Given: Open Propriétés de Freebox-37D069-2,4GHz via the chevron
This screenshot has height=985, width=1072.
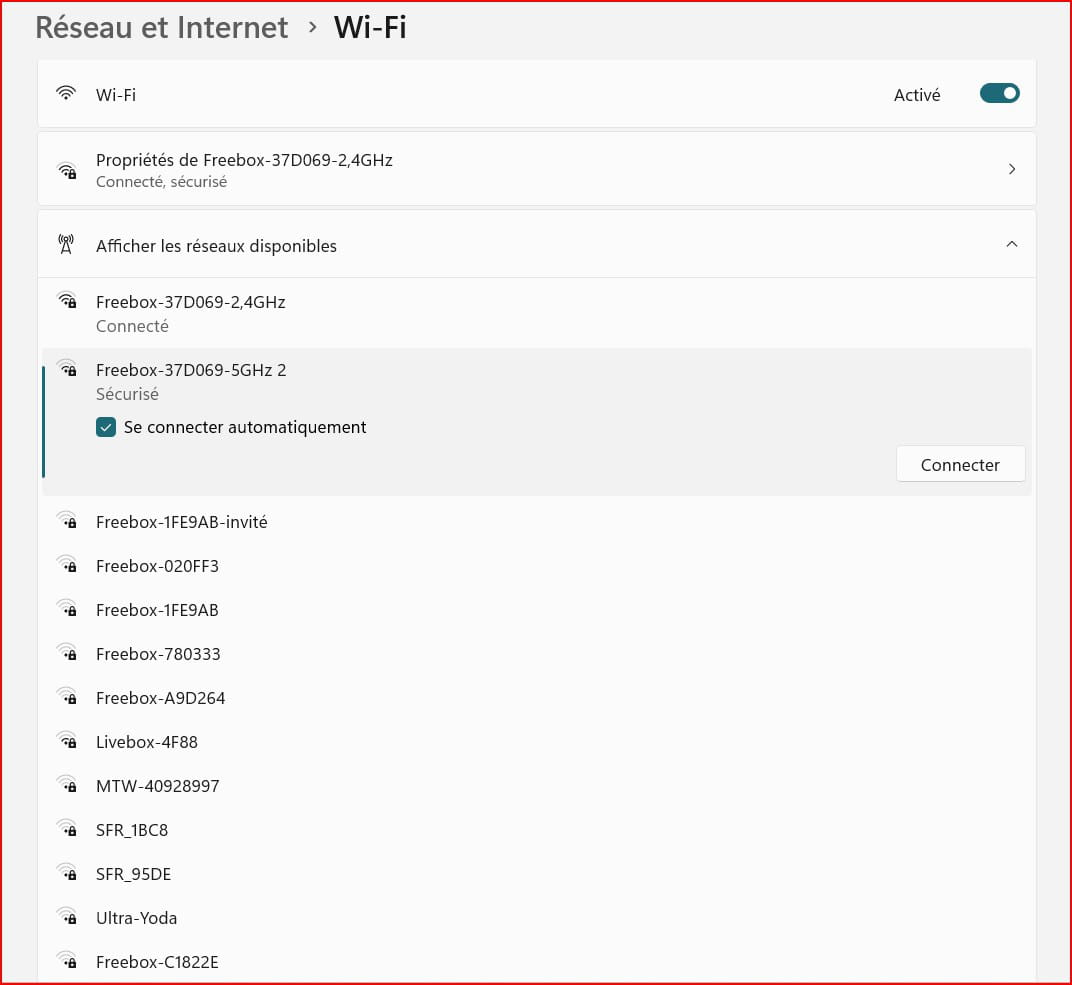Looking at the screenshot, I should click(x=1011, y=170).
